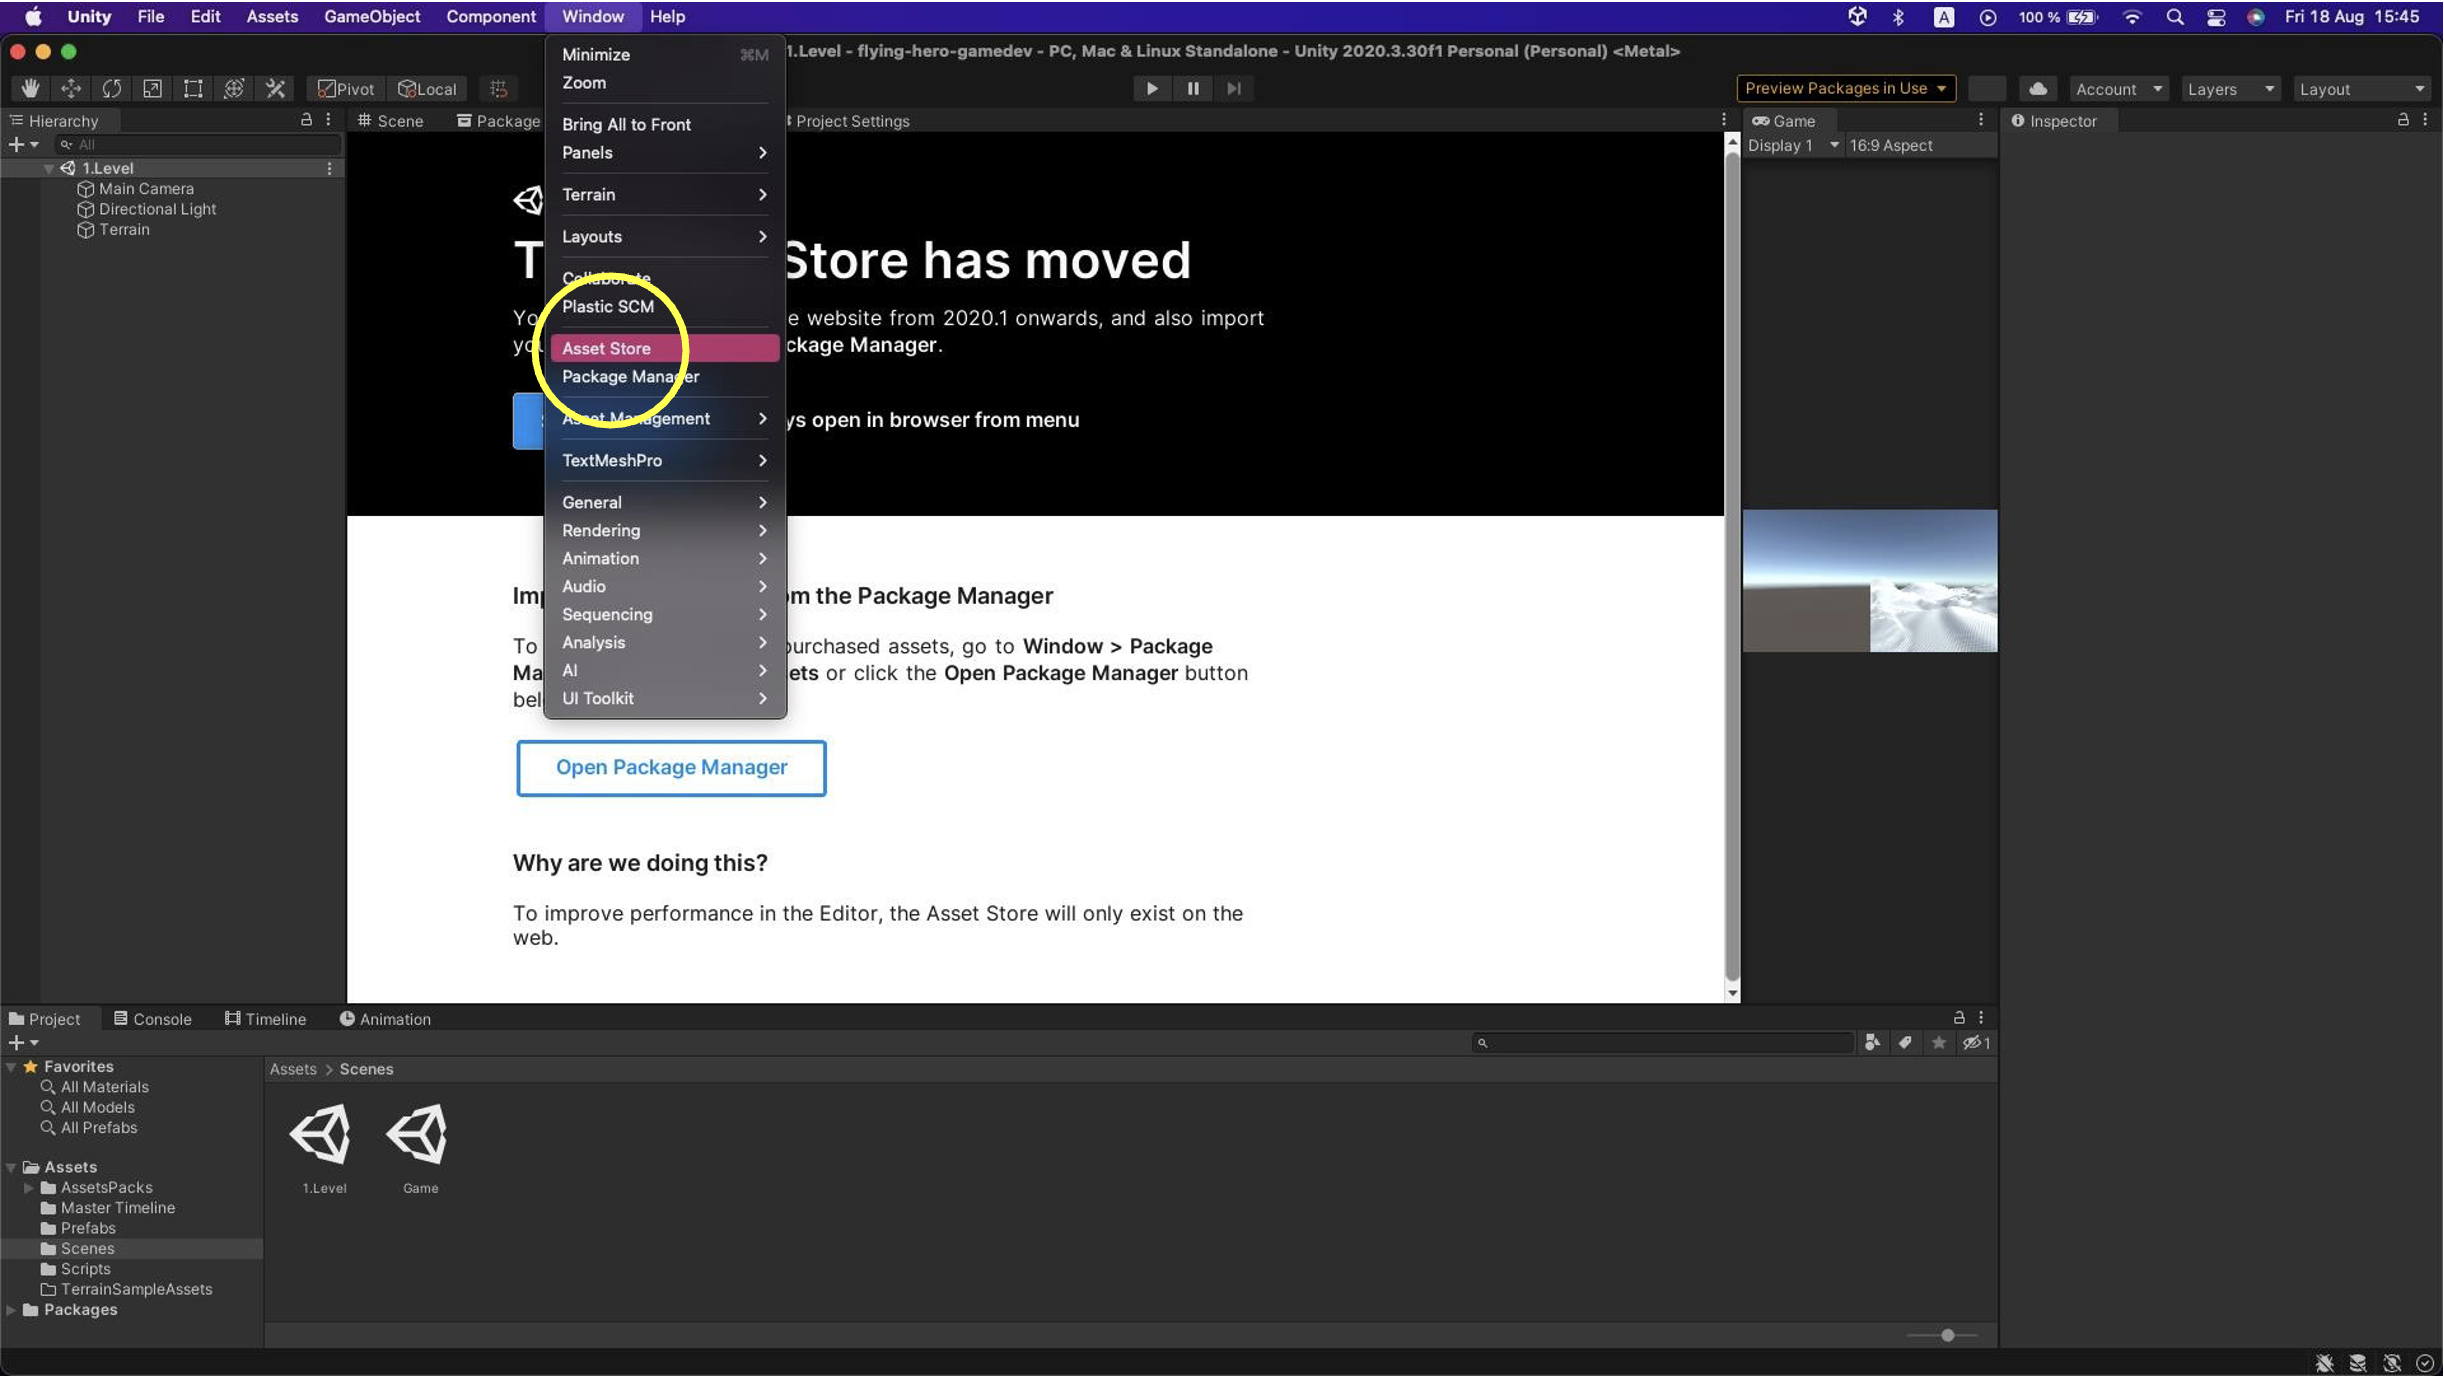This screenshot has height=1376, width=2444.
Task: Open cloud services icon
Action: point(2038,89)
